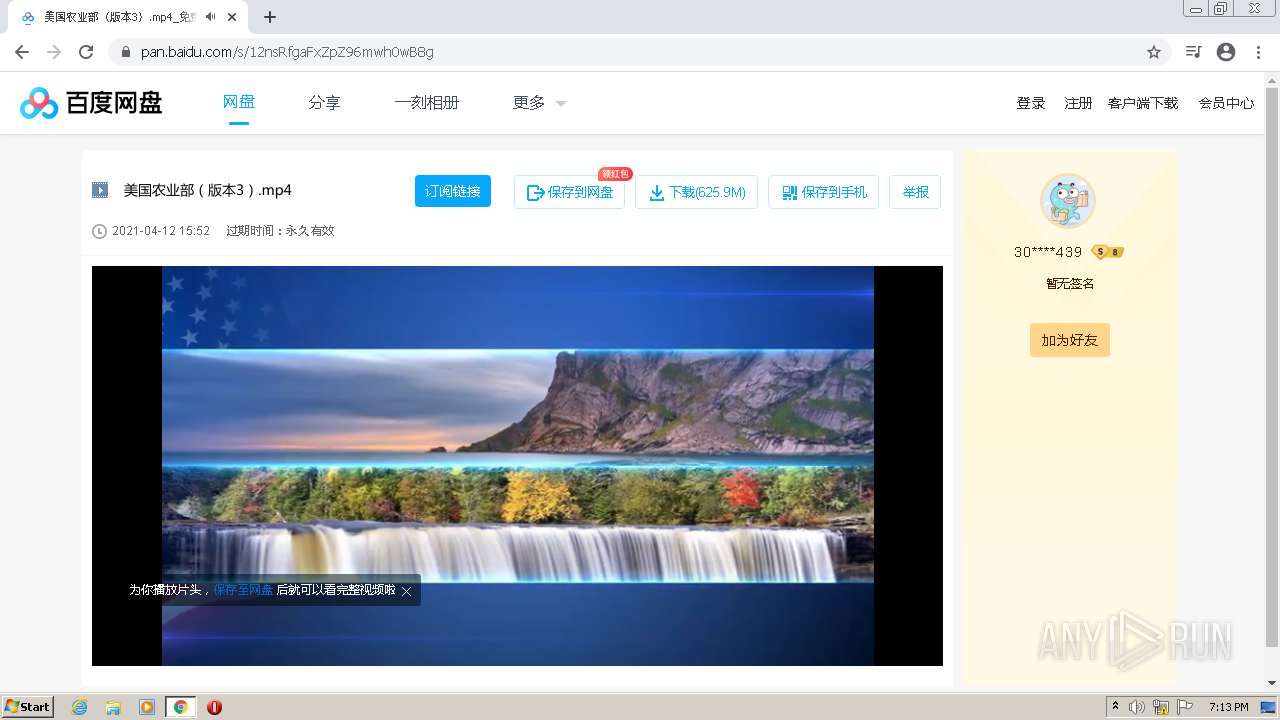Click the 举报 button
Image resolution: width=1280 pixels, height=720 pixels.
(x=915, y=192)
